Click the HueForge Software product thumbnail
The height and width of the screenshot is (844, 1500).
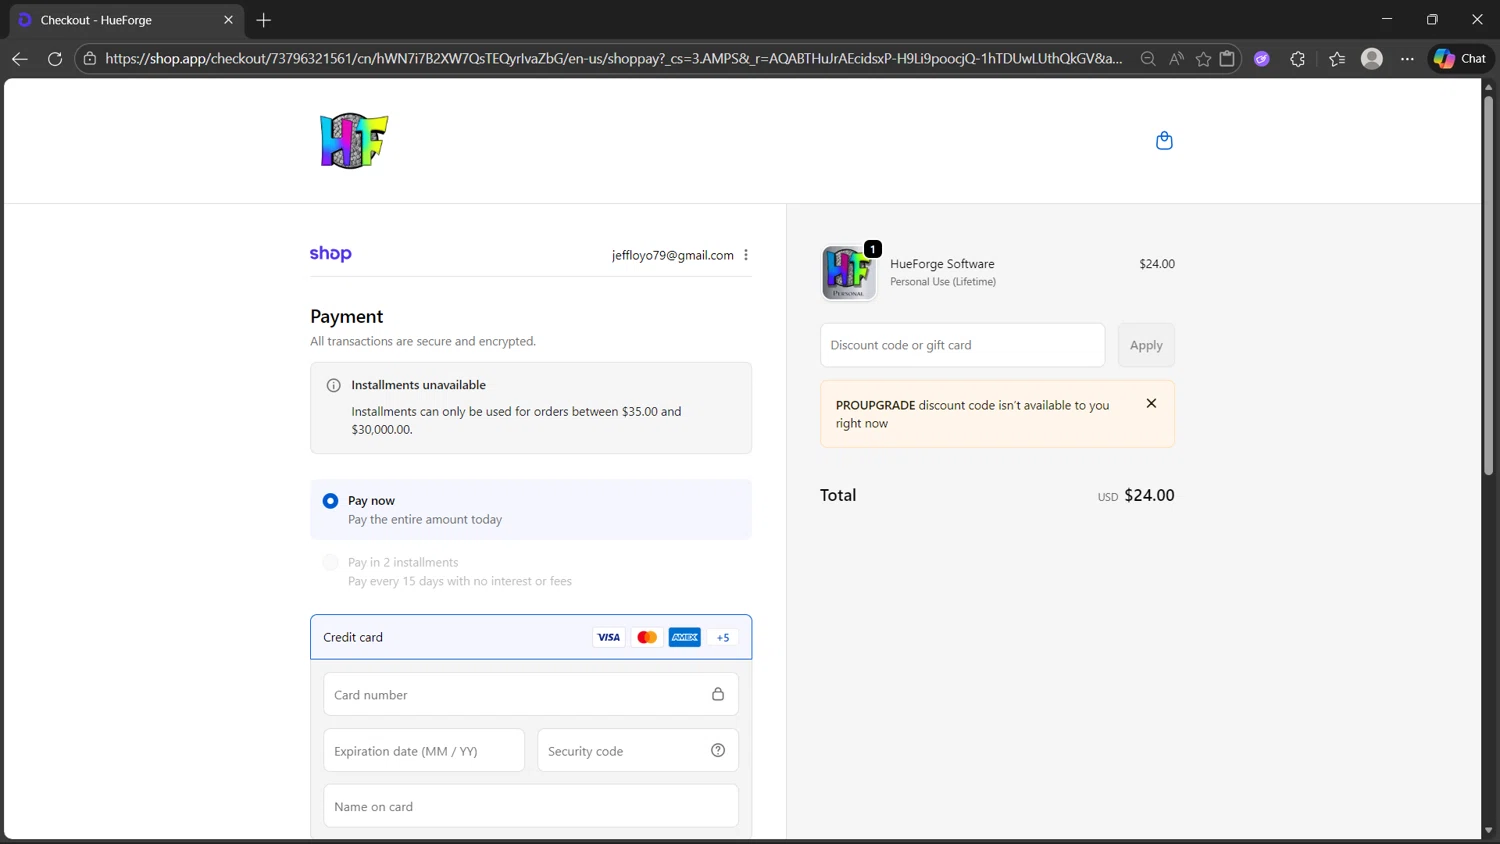[849, 273]
